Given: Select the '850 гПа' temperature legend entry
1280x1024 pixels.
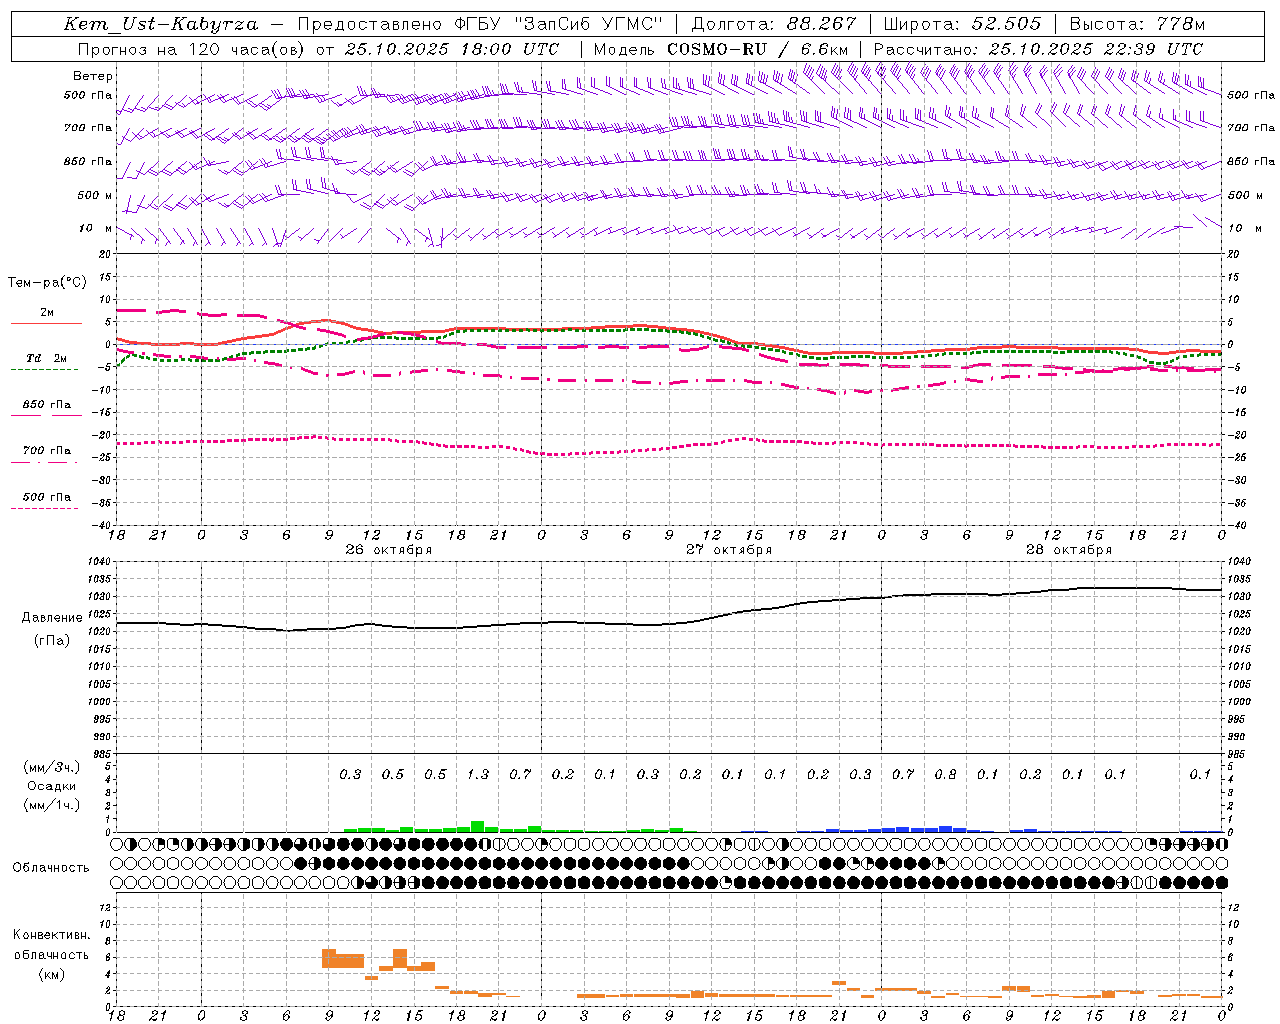Looking at the screenshot, I should tap(46, 405).
